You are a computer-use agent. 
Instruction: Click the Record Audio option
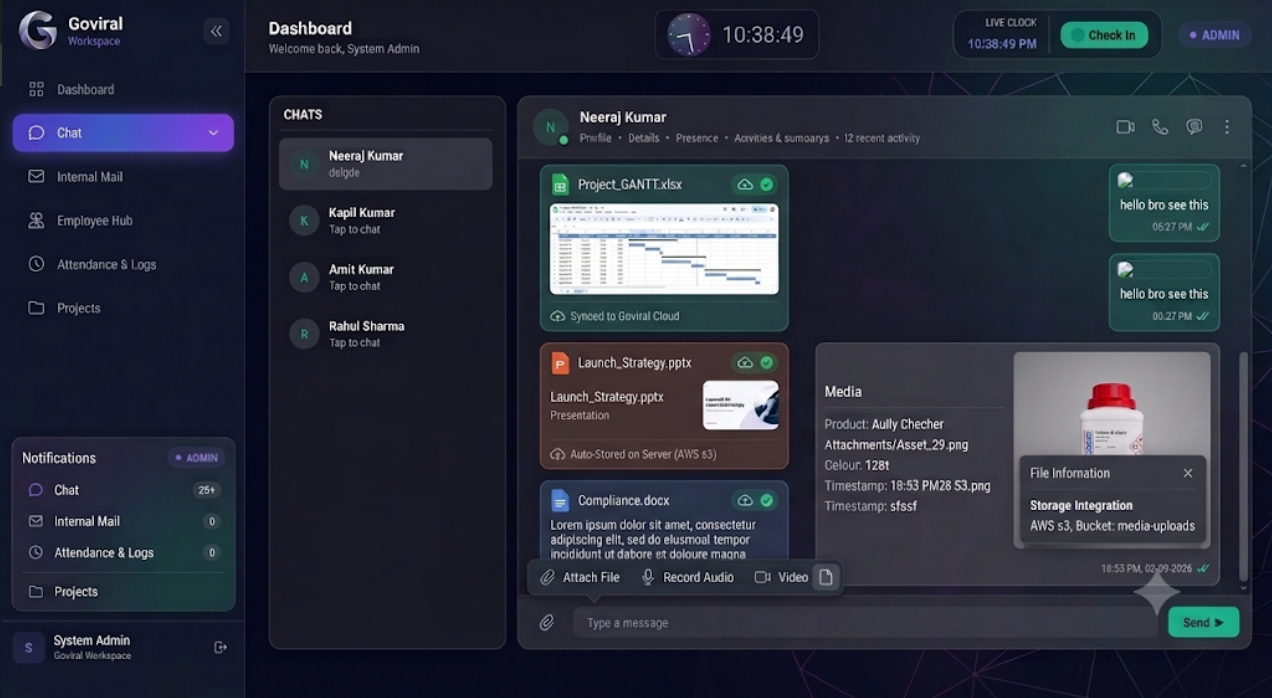687,577
